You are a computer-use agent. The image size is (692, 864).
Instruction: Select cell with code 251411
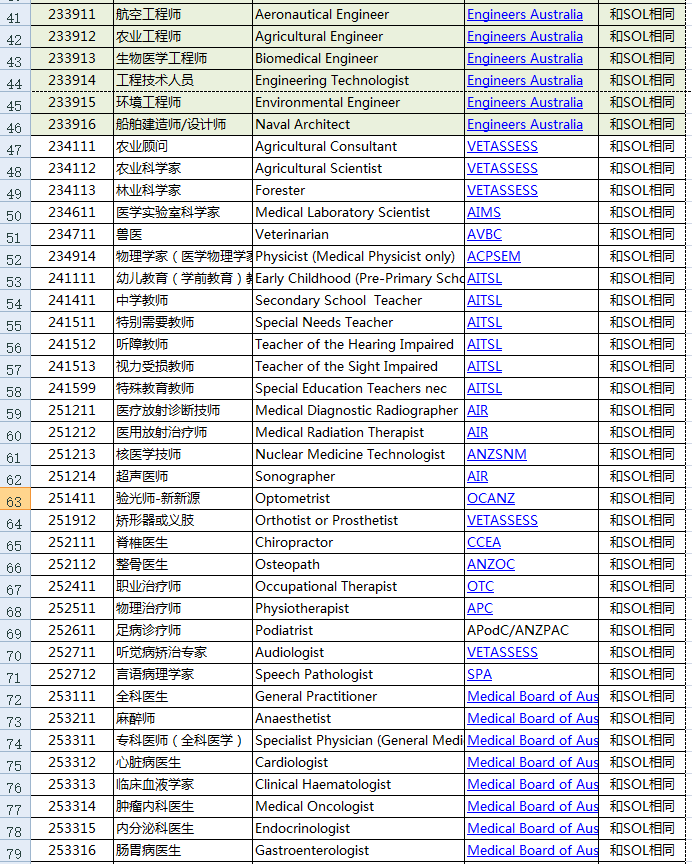(x=72, y=499)
